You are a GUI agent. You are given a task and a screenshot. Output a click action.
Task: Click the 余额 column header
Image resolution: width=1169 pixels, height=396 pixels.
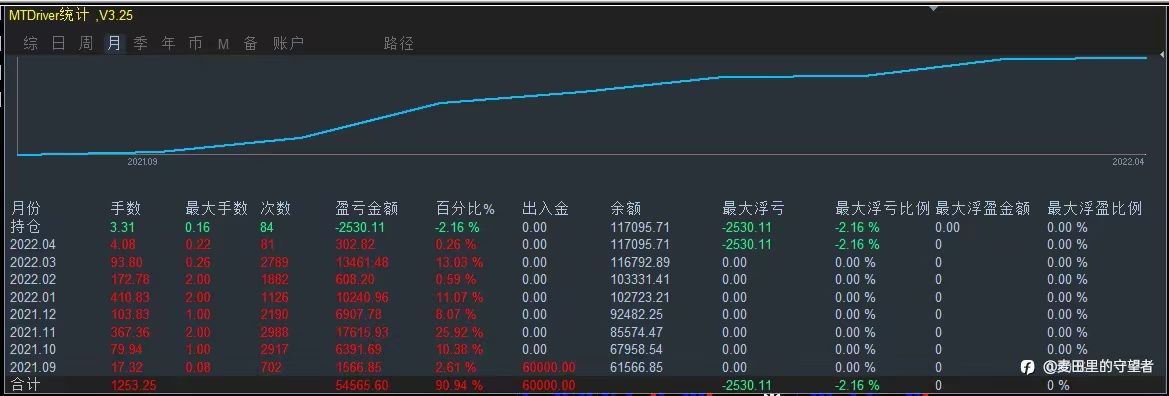[x=626, y=209]
